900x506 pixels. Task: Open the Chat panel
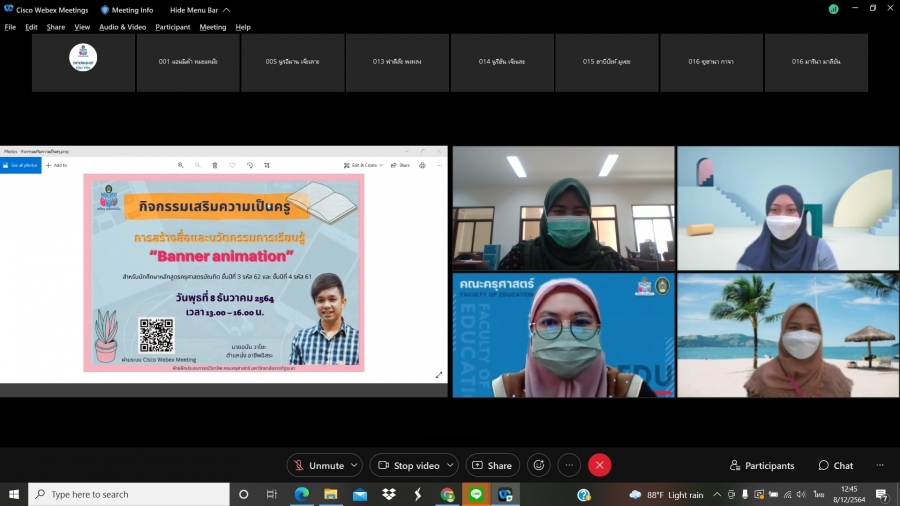pos(836,465)
